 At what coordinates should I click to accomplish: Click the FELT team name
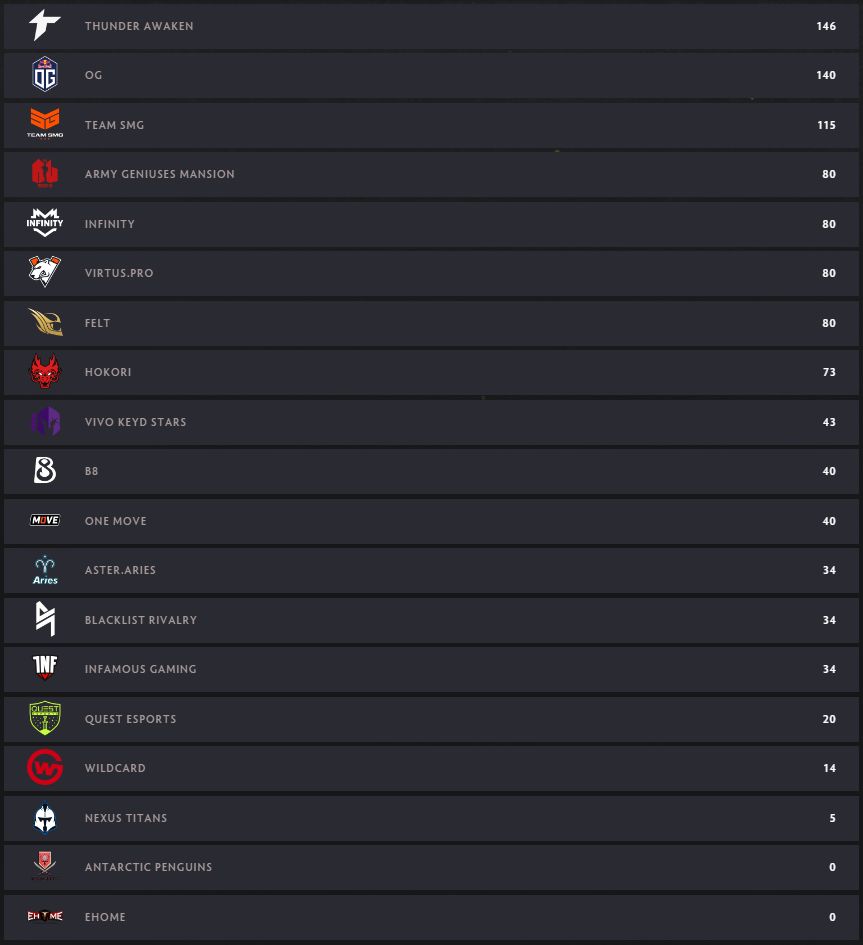tap(97, 322)
